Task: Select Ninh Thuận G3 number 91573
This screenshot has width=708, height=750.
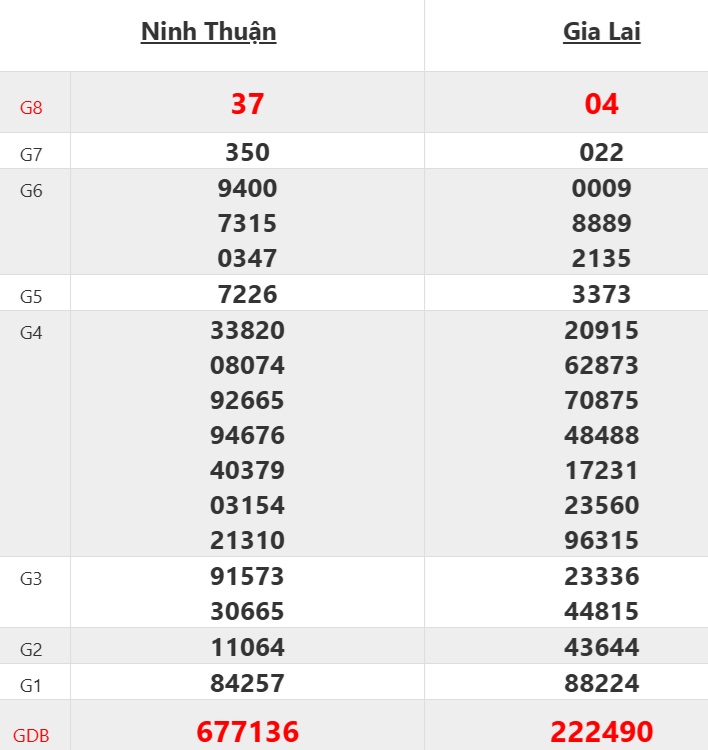Action: [x=247, y=576]
